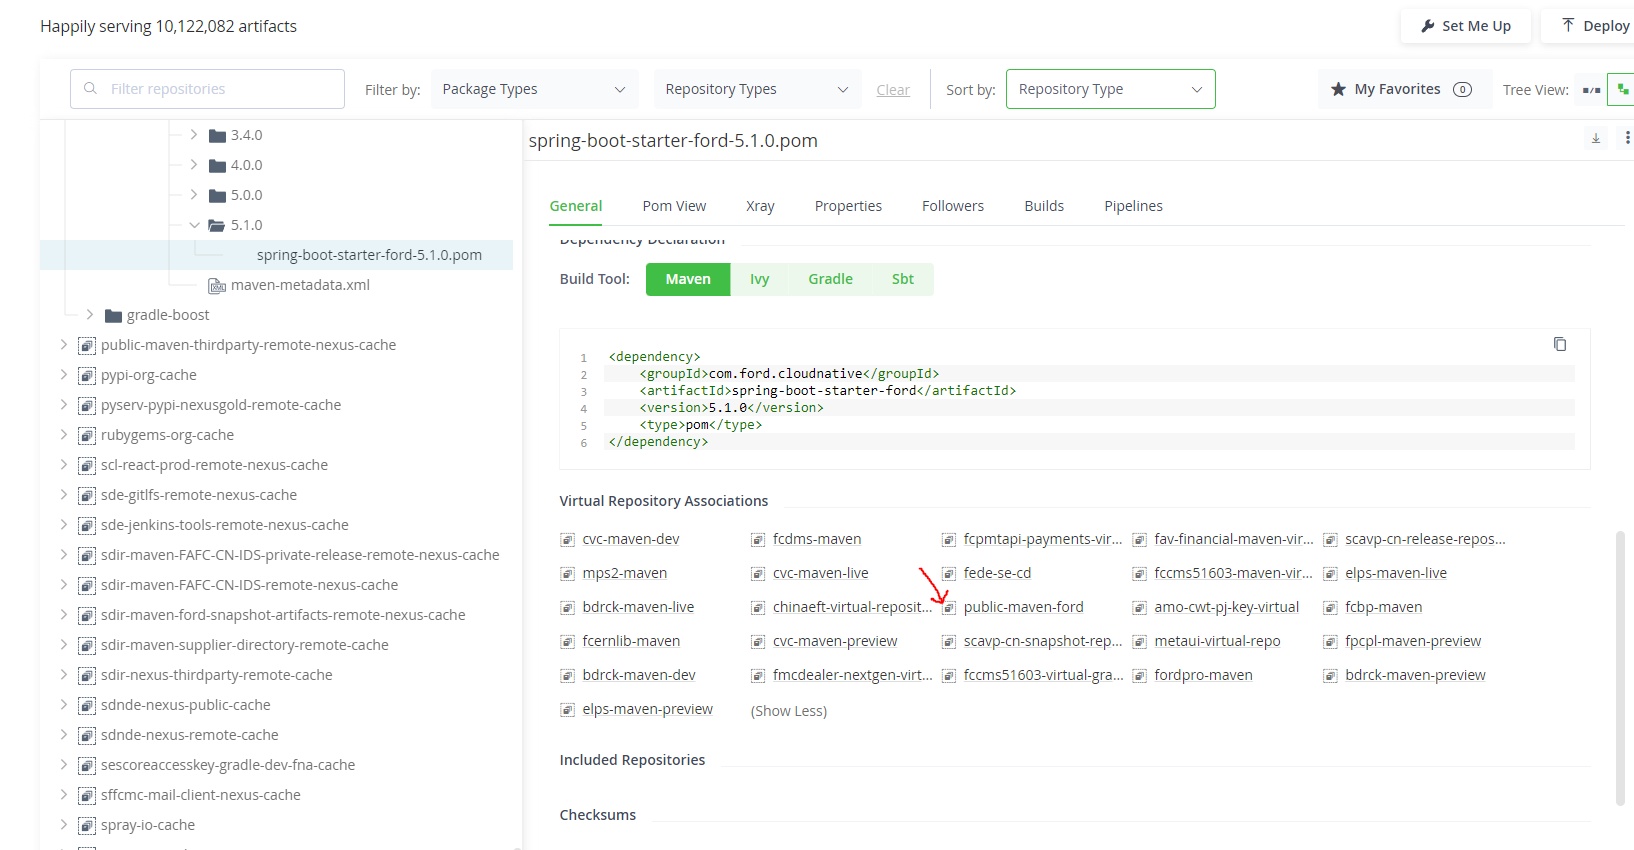Screen dimensions: 1634x850
Task: Open the Properties tab
Action: 848,206
